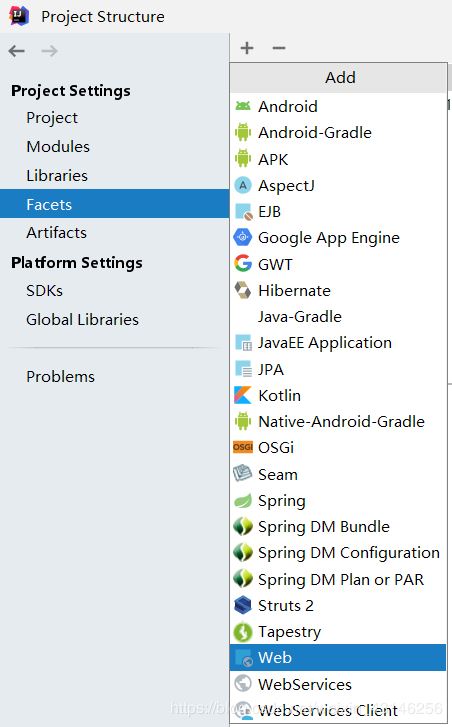This screenshot has width=452, height=727.
Task: Click the OSGi orange badge icon
Action: 243,447
